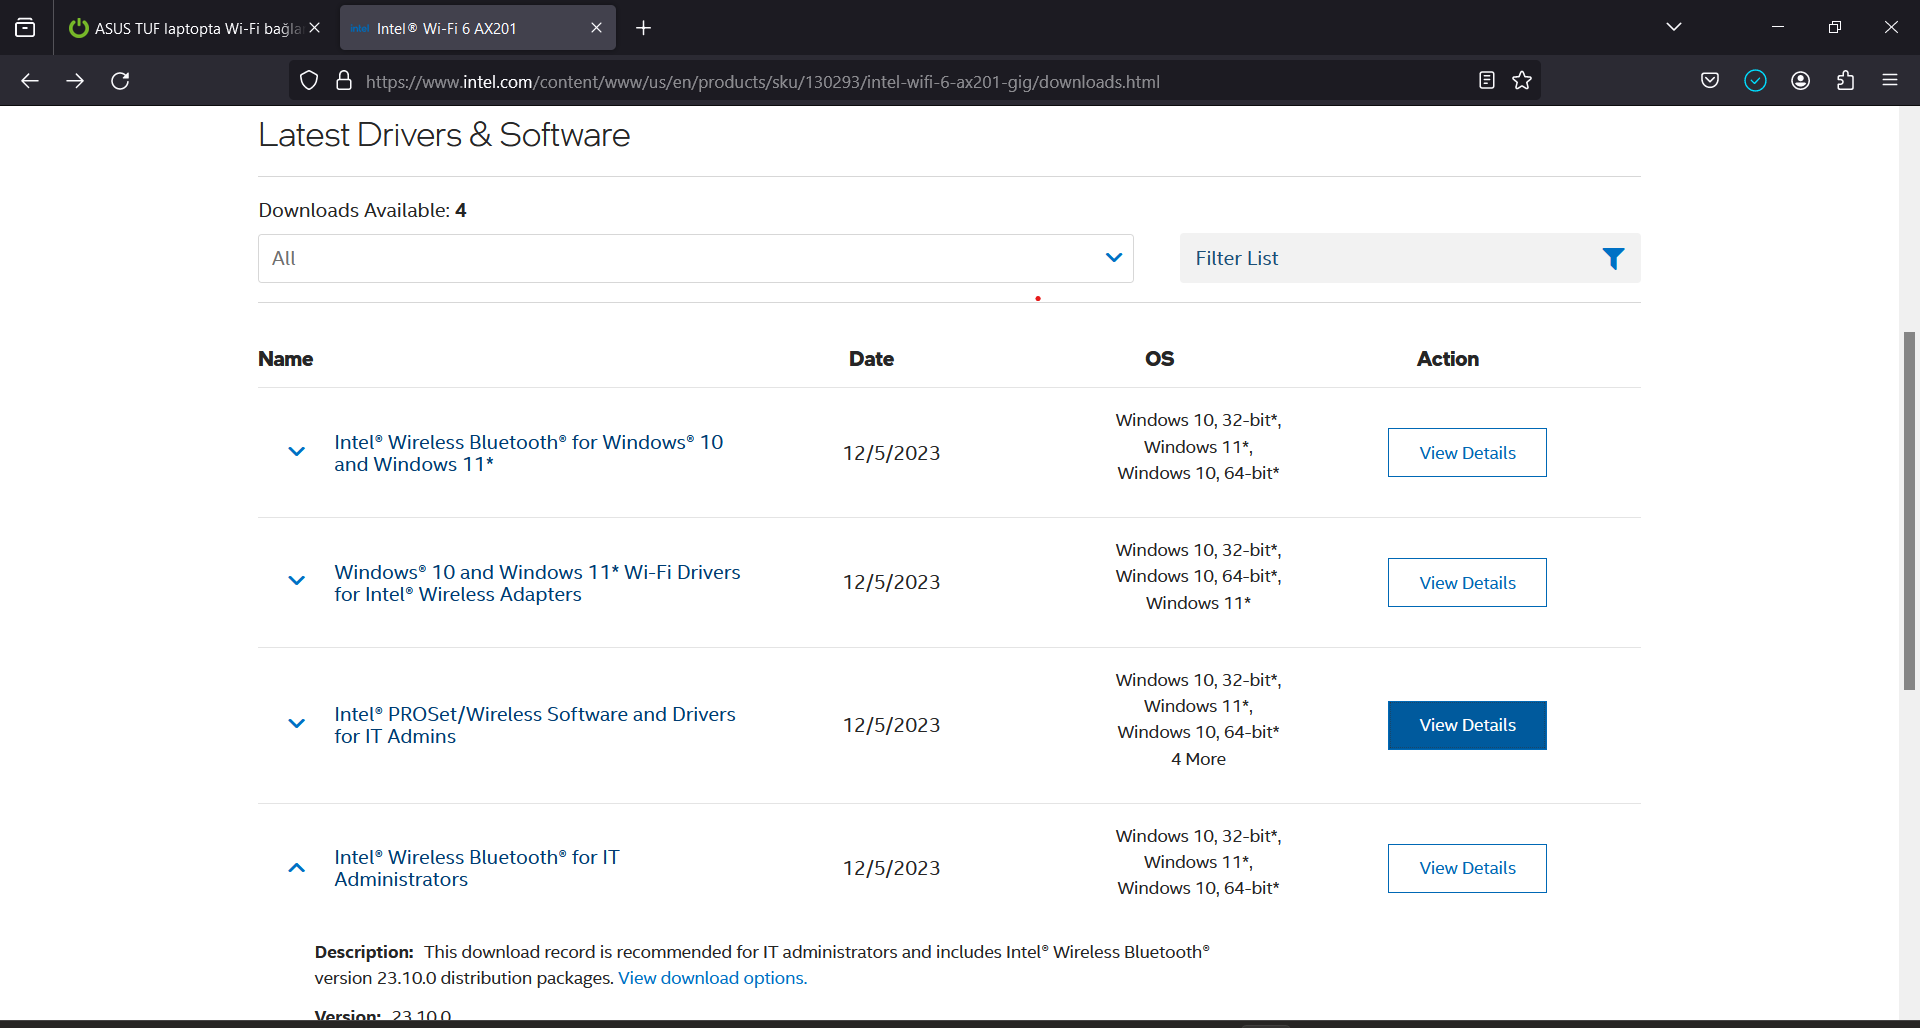Open the Firefox account icon
The height and width of the screenshot is (1028, 1920).
click(x=1800, y=81)
